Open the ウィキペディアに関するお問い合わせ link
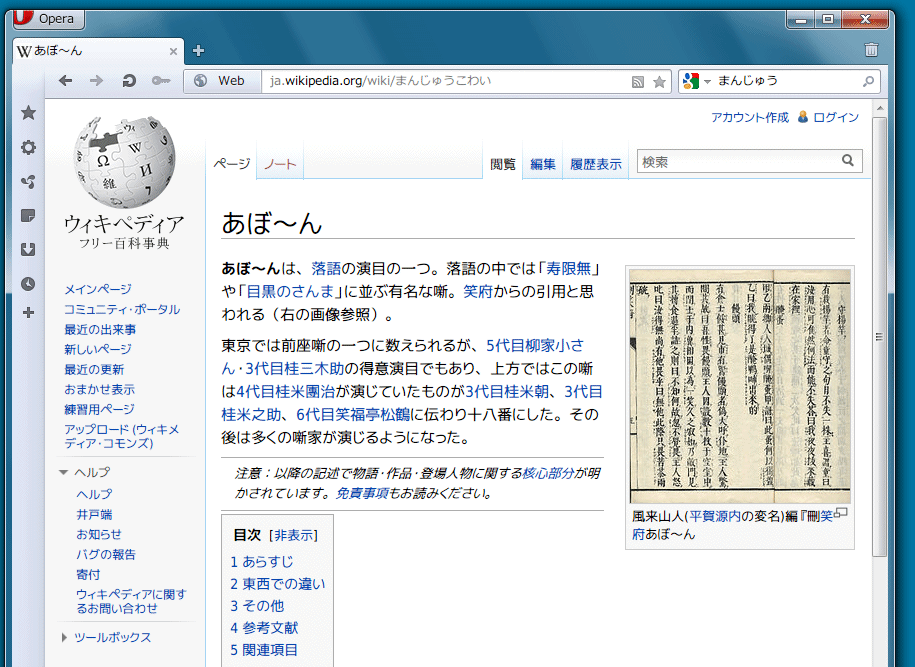The width and height of the screenshot is (915, 667). click(x=131, y=601)
